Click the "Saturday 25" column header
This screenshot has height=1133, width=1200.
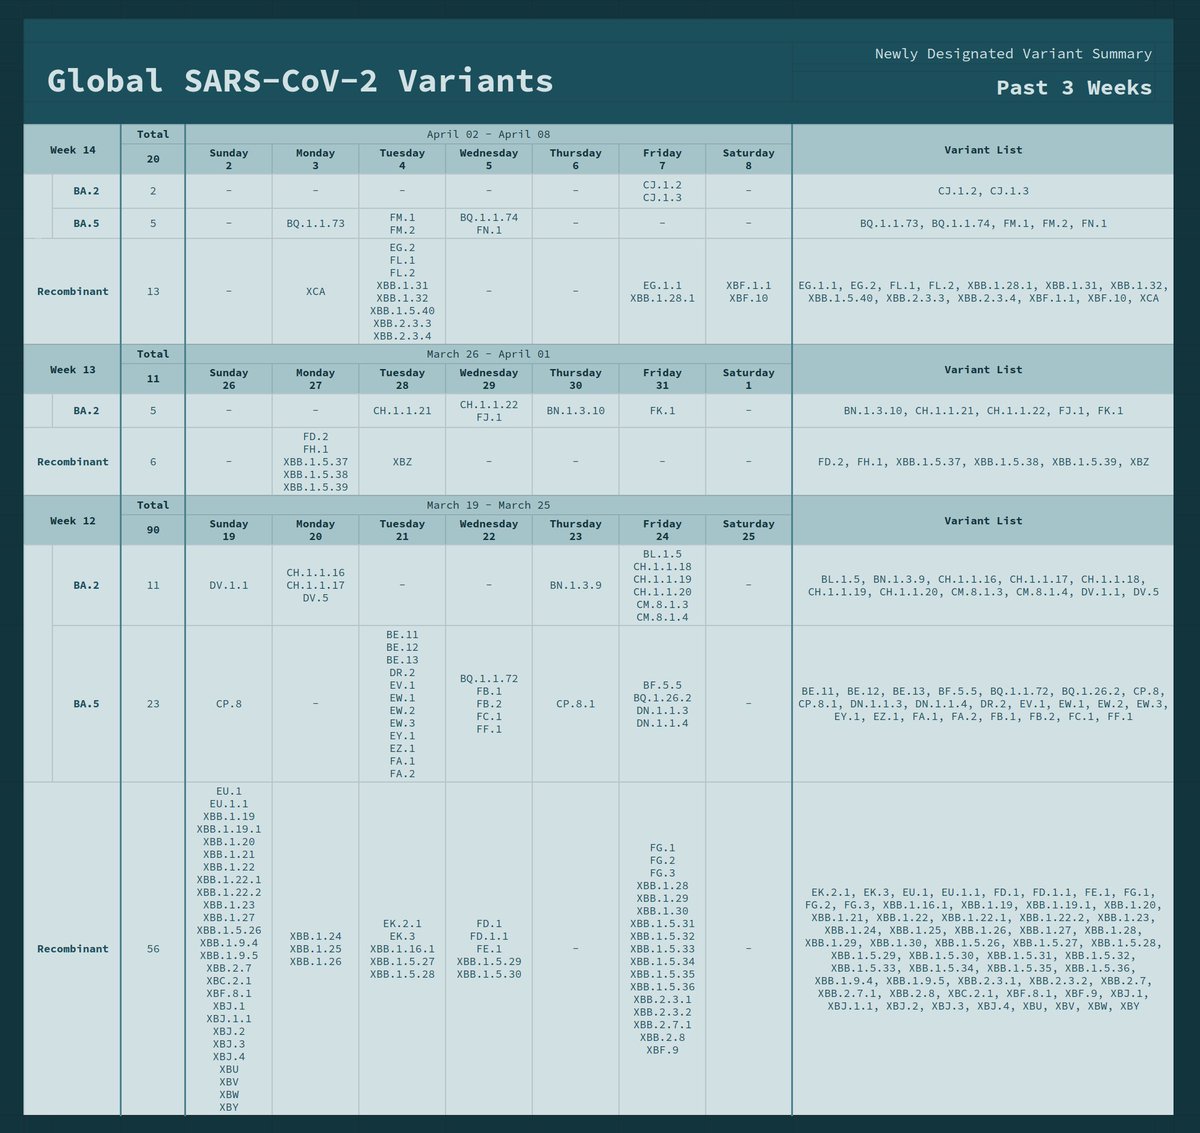point(749,530)
